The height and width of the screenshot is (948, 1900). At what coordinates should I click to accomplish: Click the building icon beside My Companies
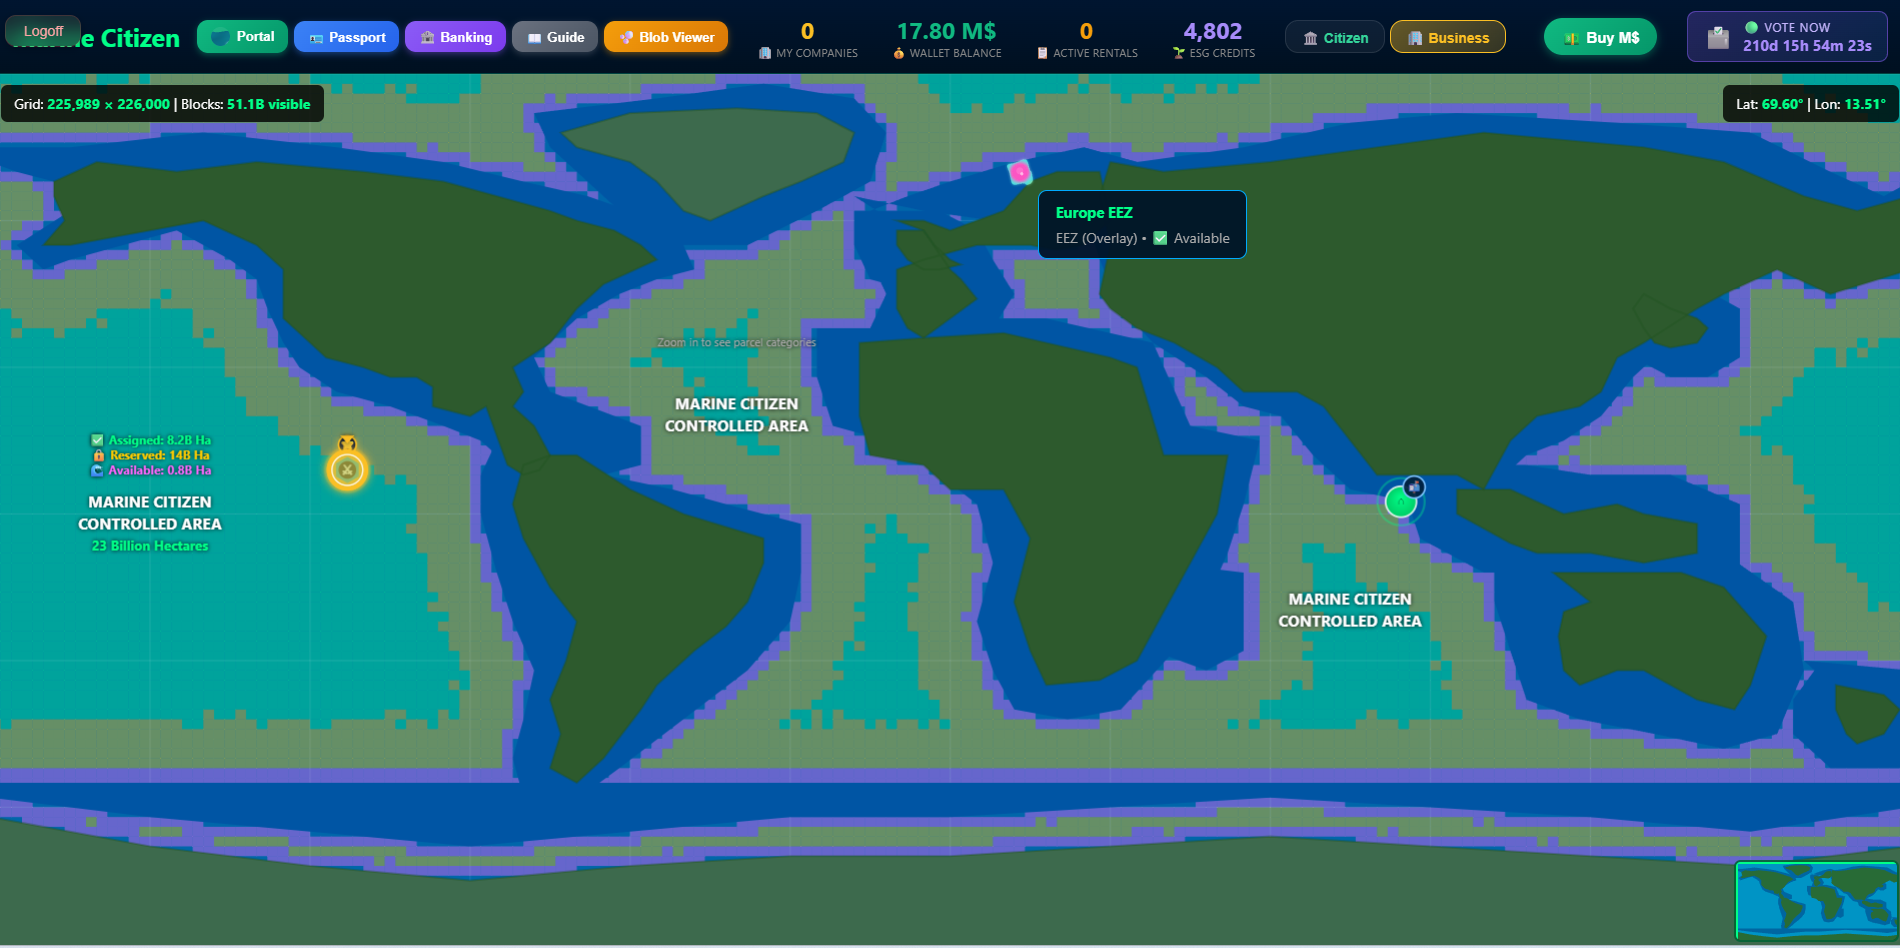click(x=765, y=53)
